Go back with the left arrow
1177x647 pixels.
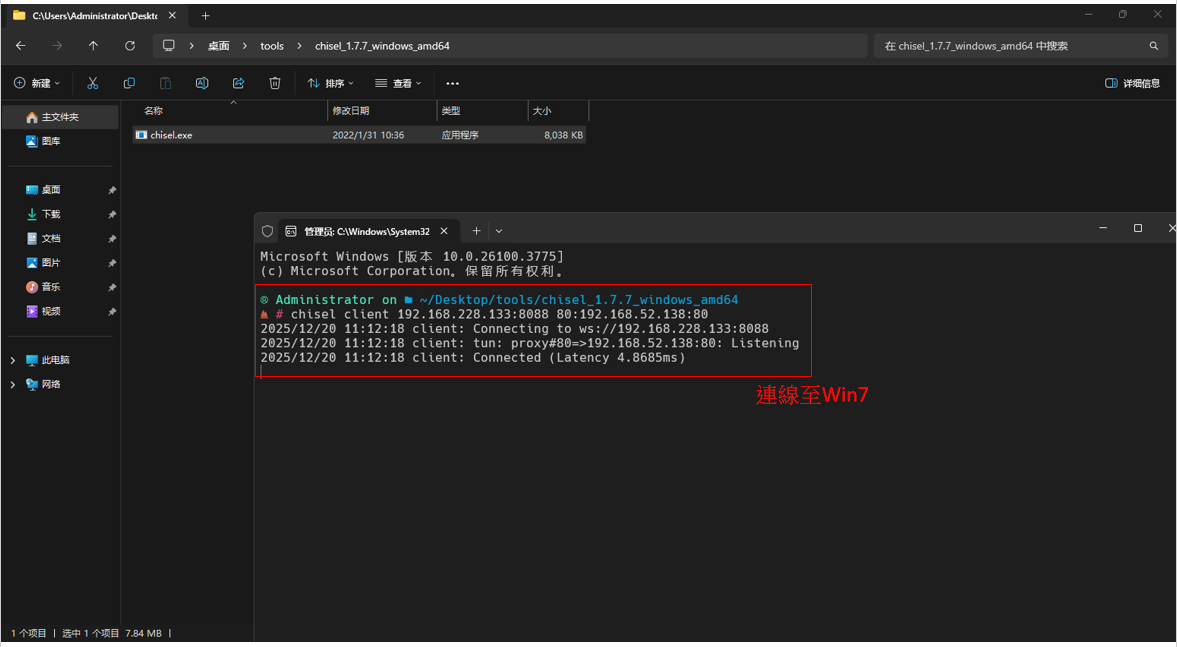tap(20, 46)
